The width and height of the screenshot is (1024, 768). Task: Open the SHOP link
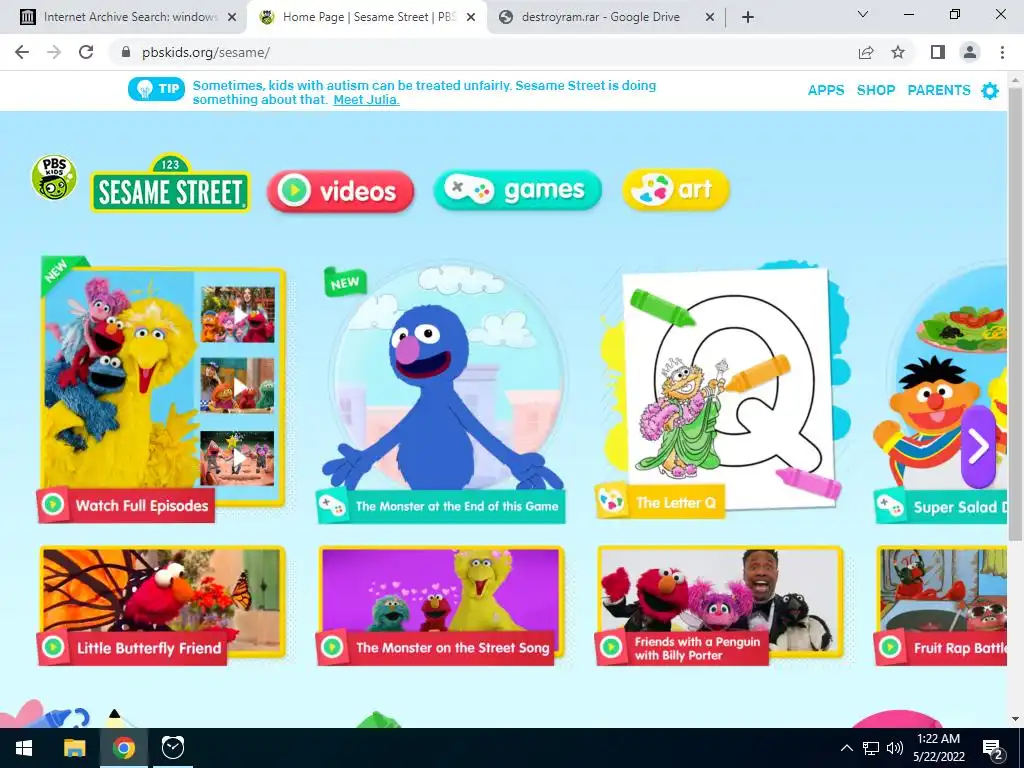coord(876,90)
